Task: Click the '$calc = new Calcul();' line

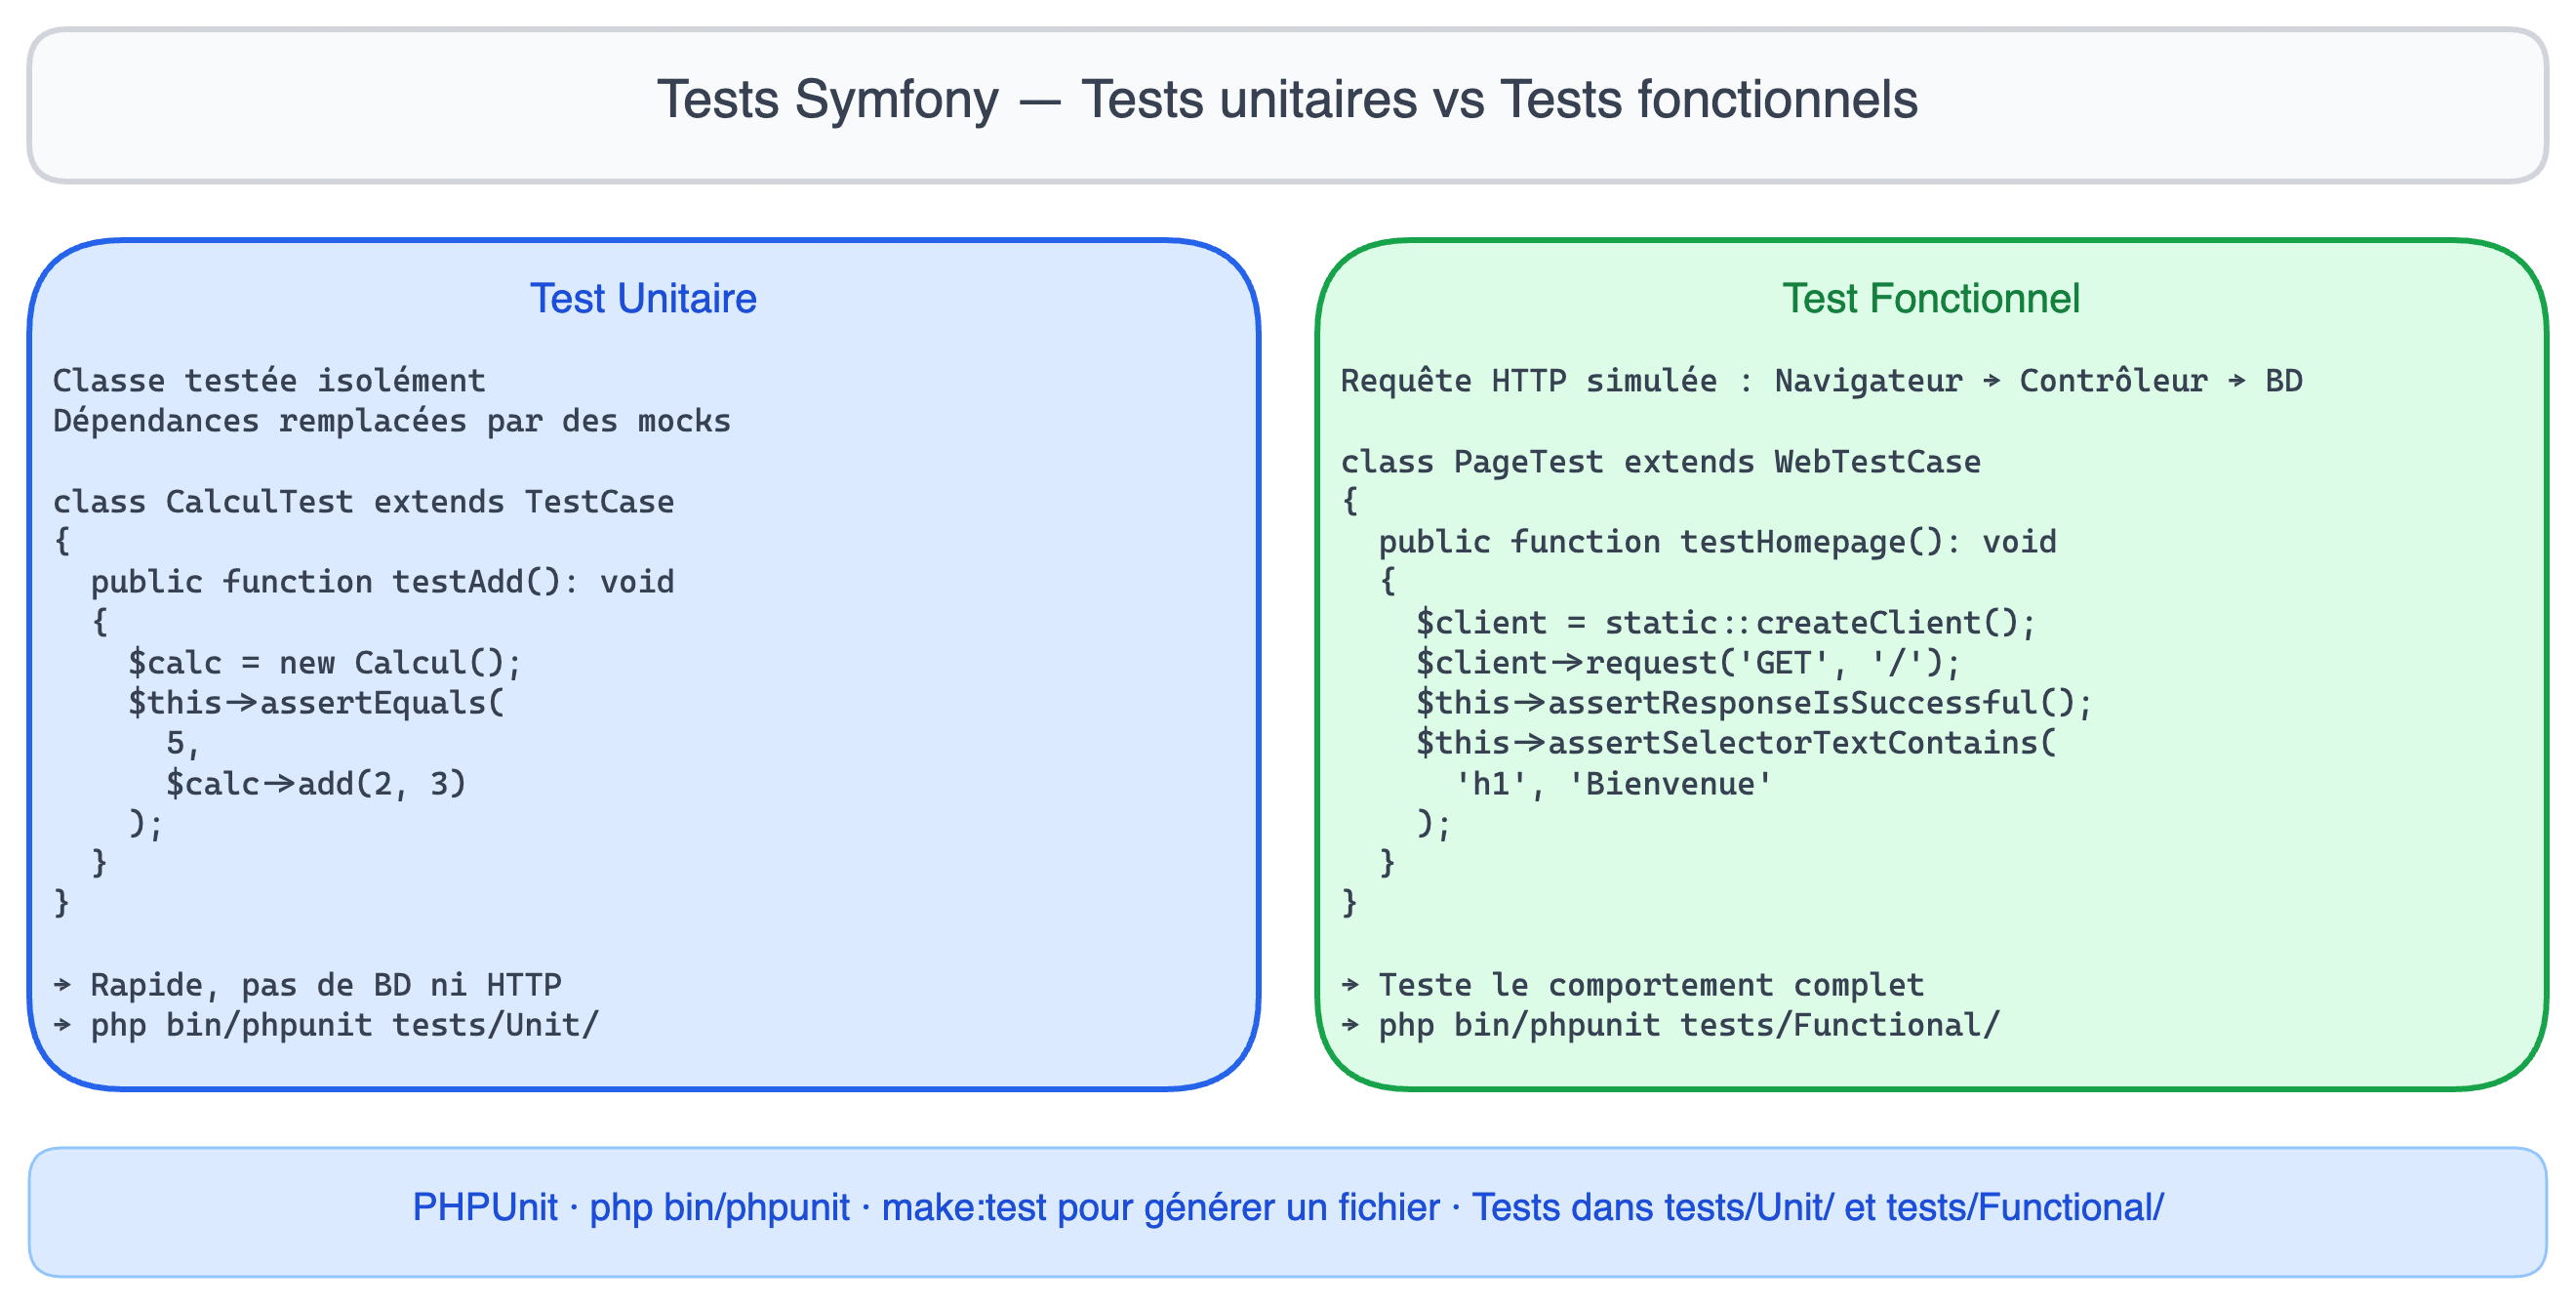Action: [325, 663]
